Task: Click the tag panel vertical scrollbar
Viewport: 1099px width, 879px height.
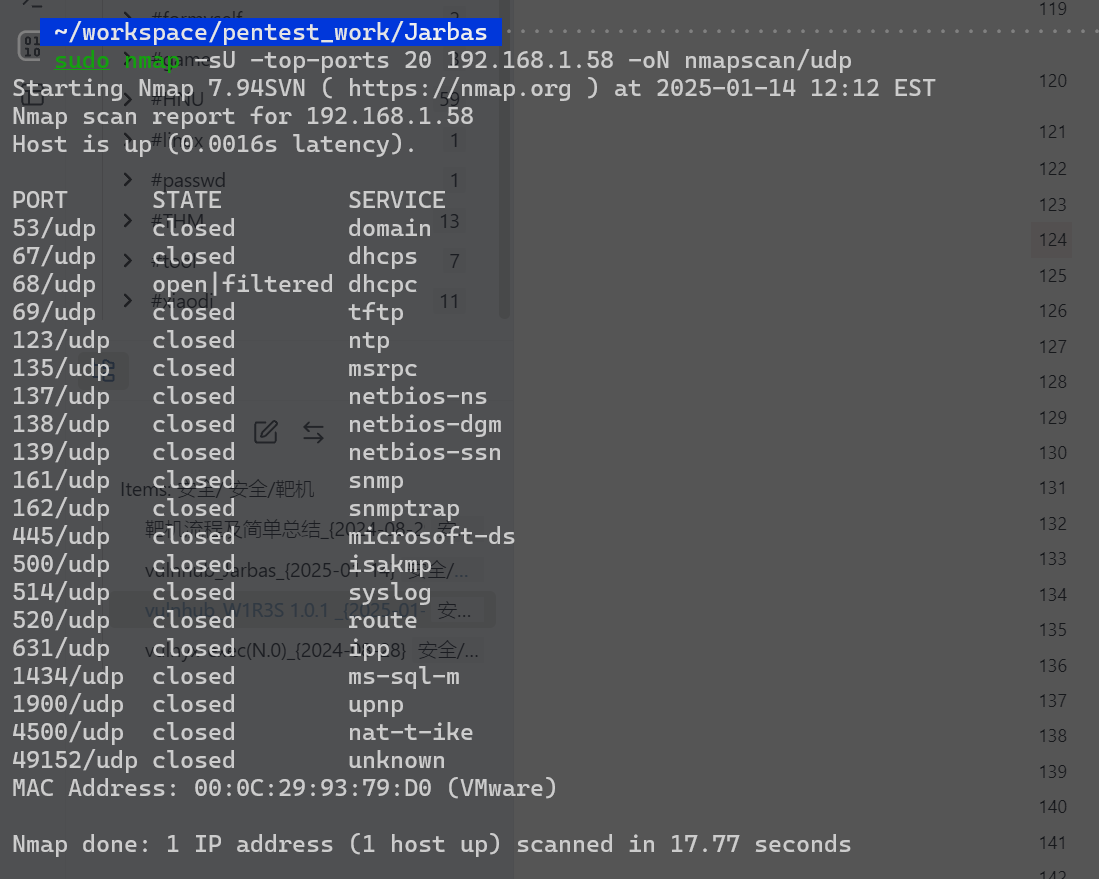Action: (x=504, y=160)
